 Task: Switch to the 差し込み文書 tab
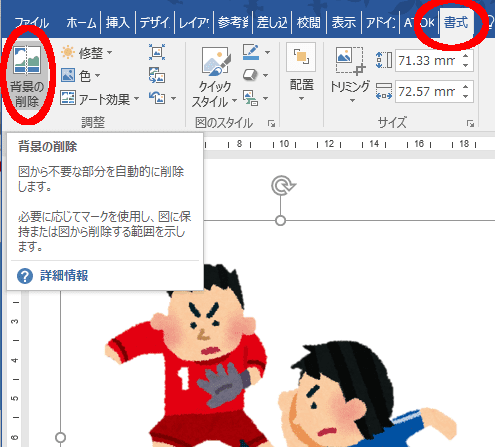point(272,23)
